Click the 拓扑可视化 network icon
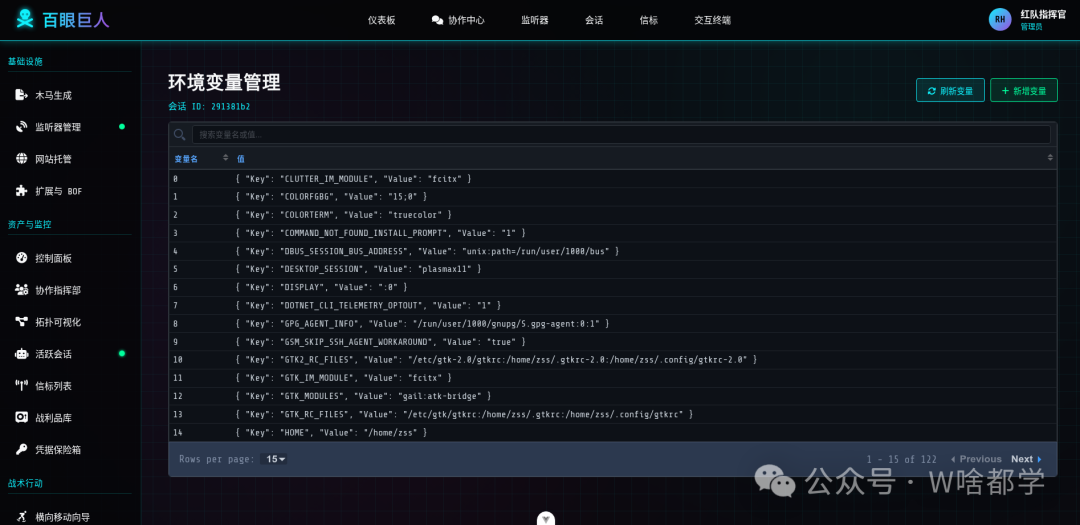The width and height of the screenshot is (1080, 525). pyautogui.click(x=21, y=322)
